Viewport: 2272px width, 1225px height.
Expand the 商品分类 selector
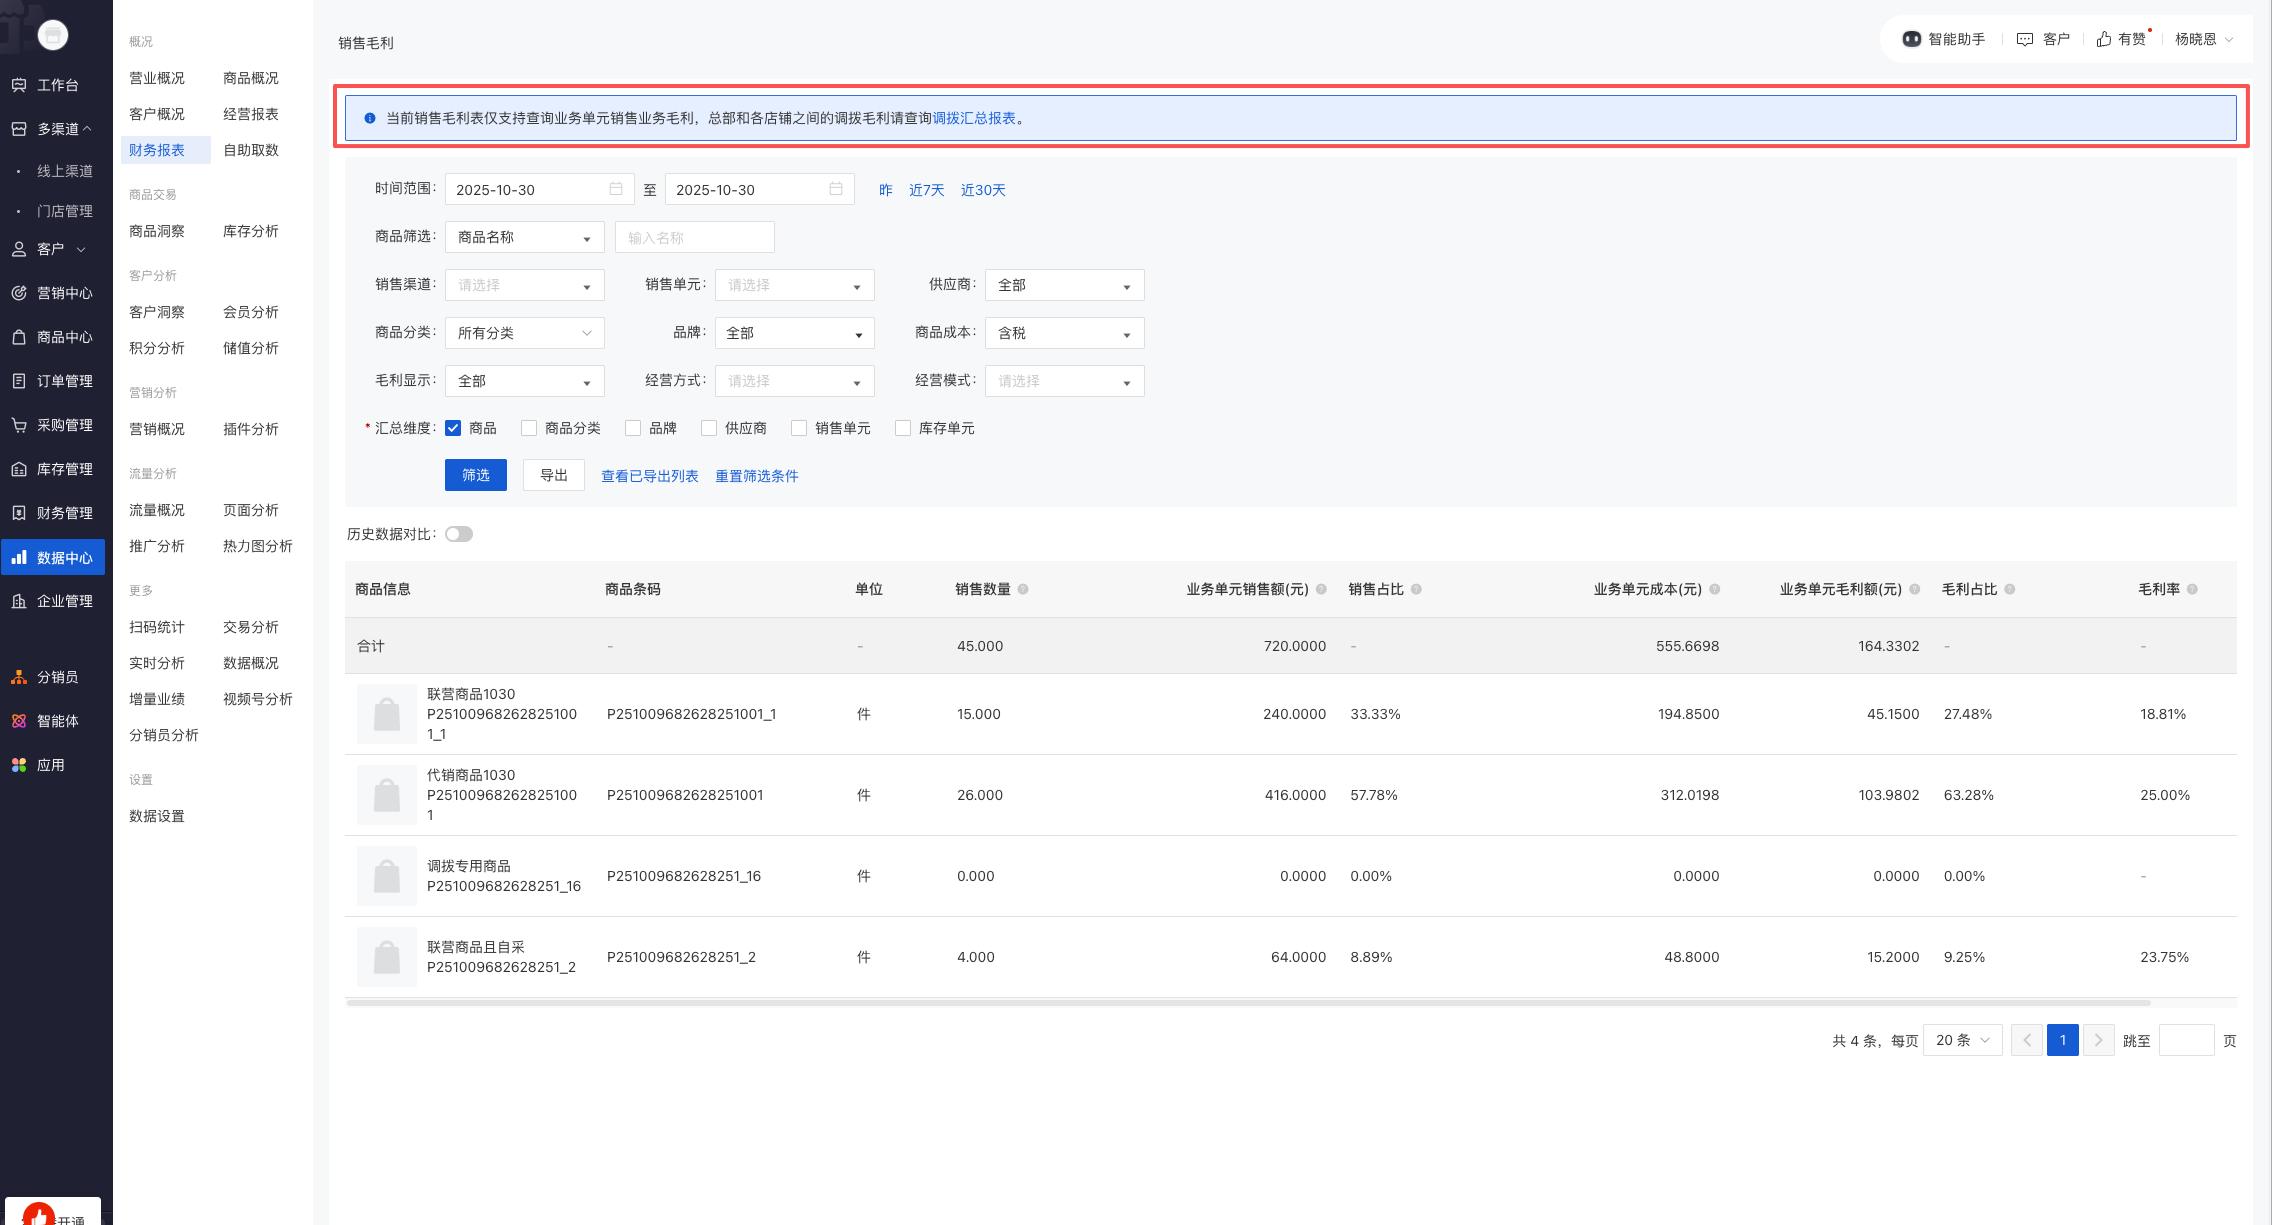click(524, 333)
